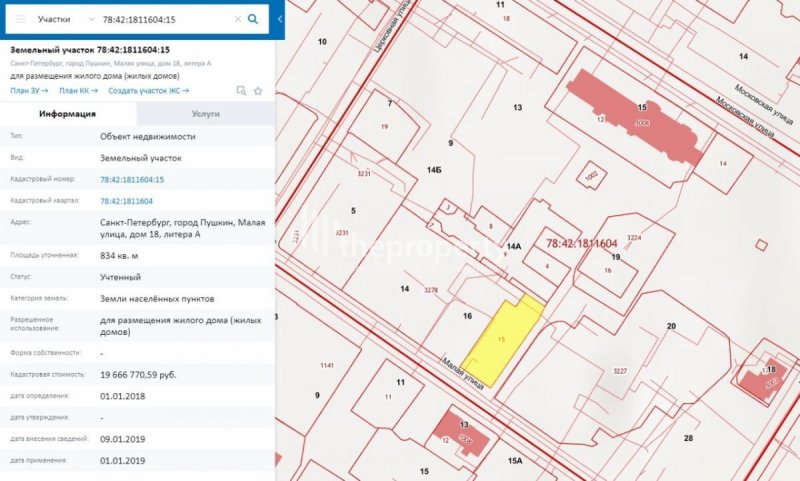The width and height of the screenshot is (800, 481).
Task: Click the find-on-map icon beside star
Action: click(x=241, y=90)
